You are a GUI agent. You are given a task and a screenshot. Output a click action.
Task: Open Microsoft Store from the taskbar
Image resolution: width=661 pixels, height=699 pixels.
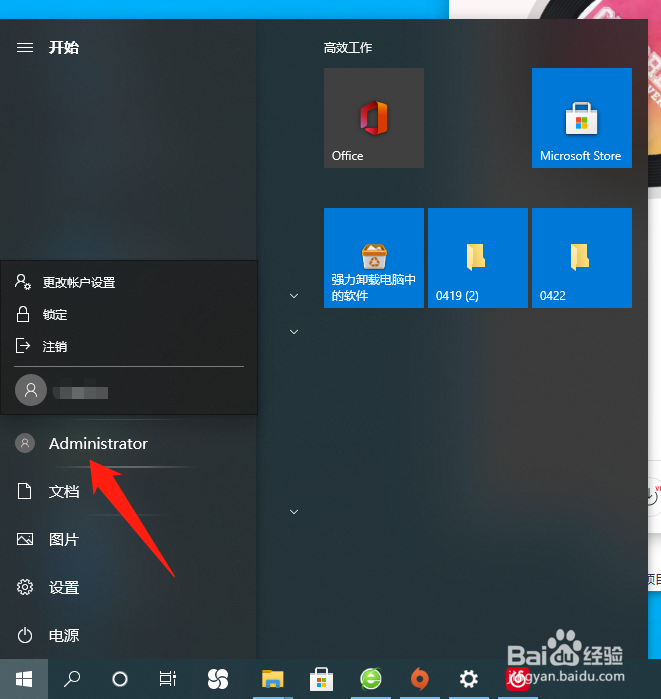[x=321, y=679]
